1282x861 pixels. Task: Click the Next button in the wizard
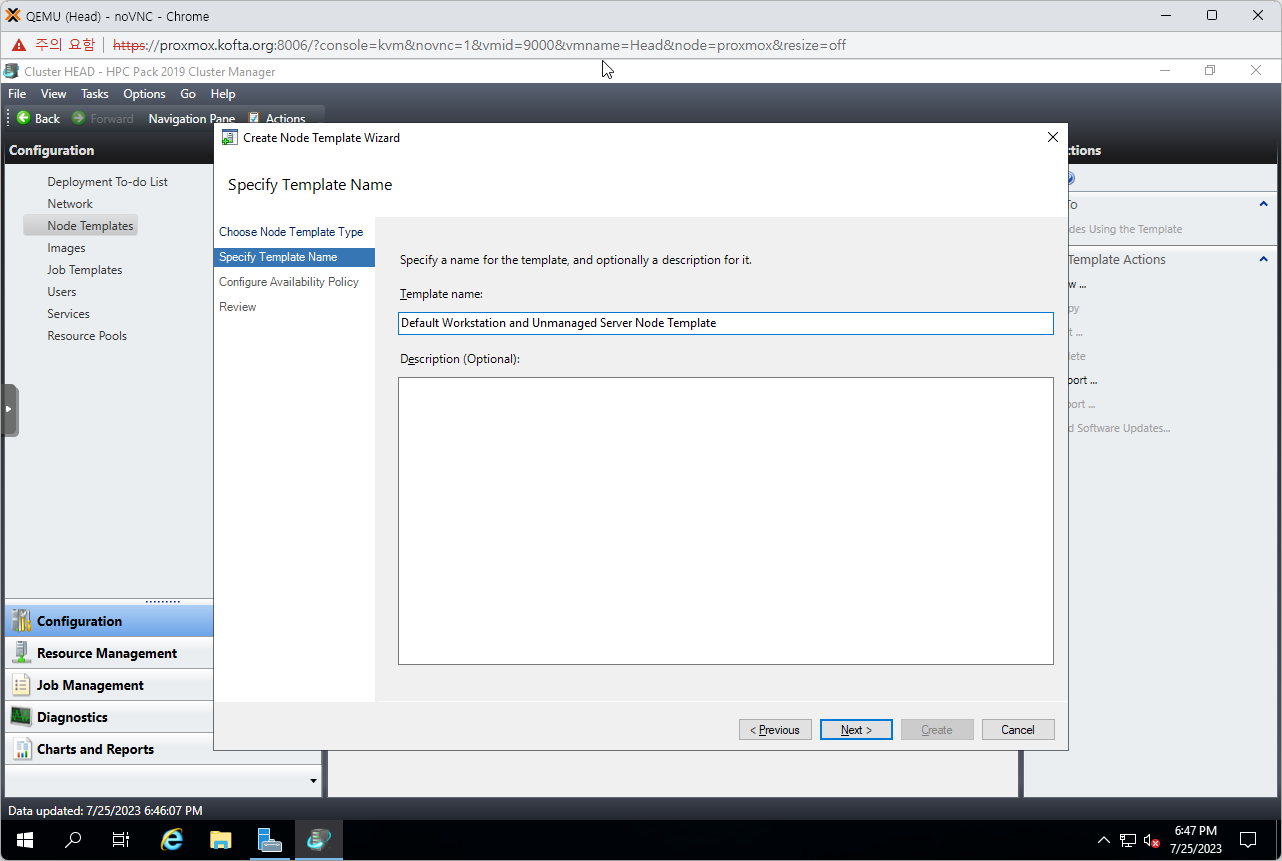[856, 730]
